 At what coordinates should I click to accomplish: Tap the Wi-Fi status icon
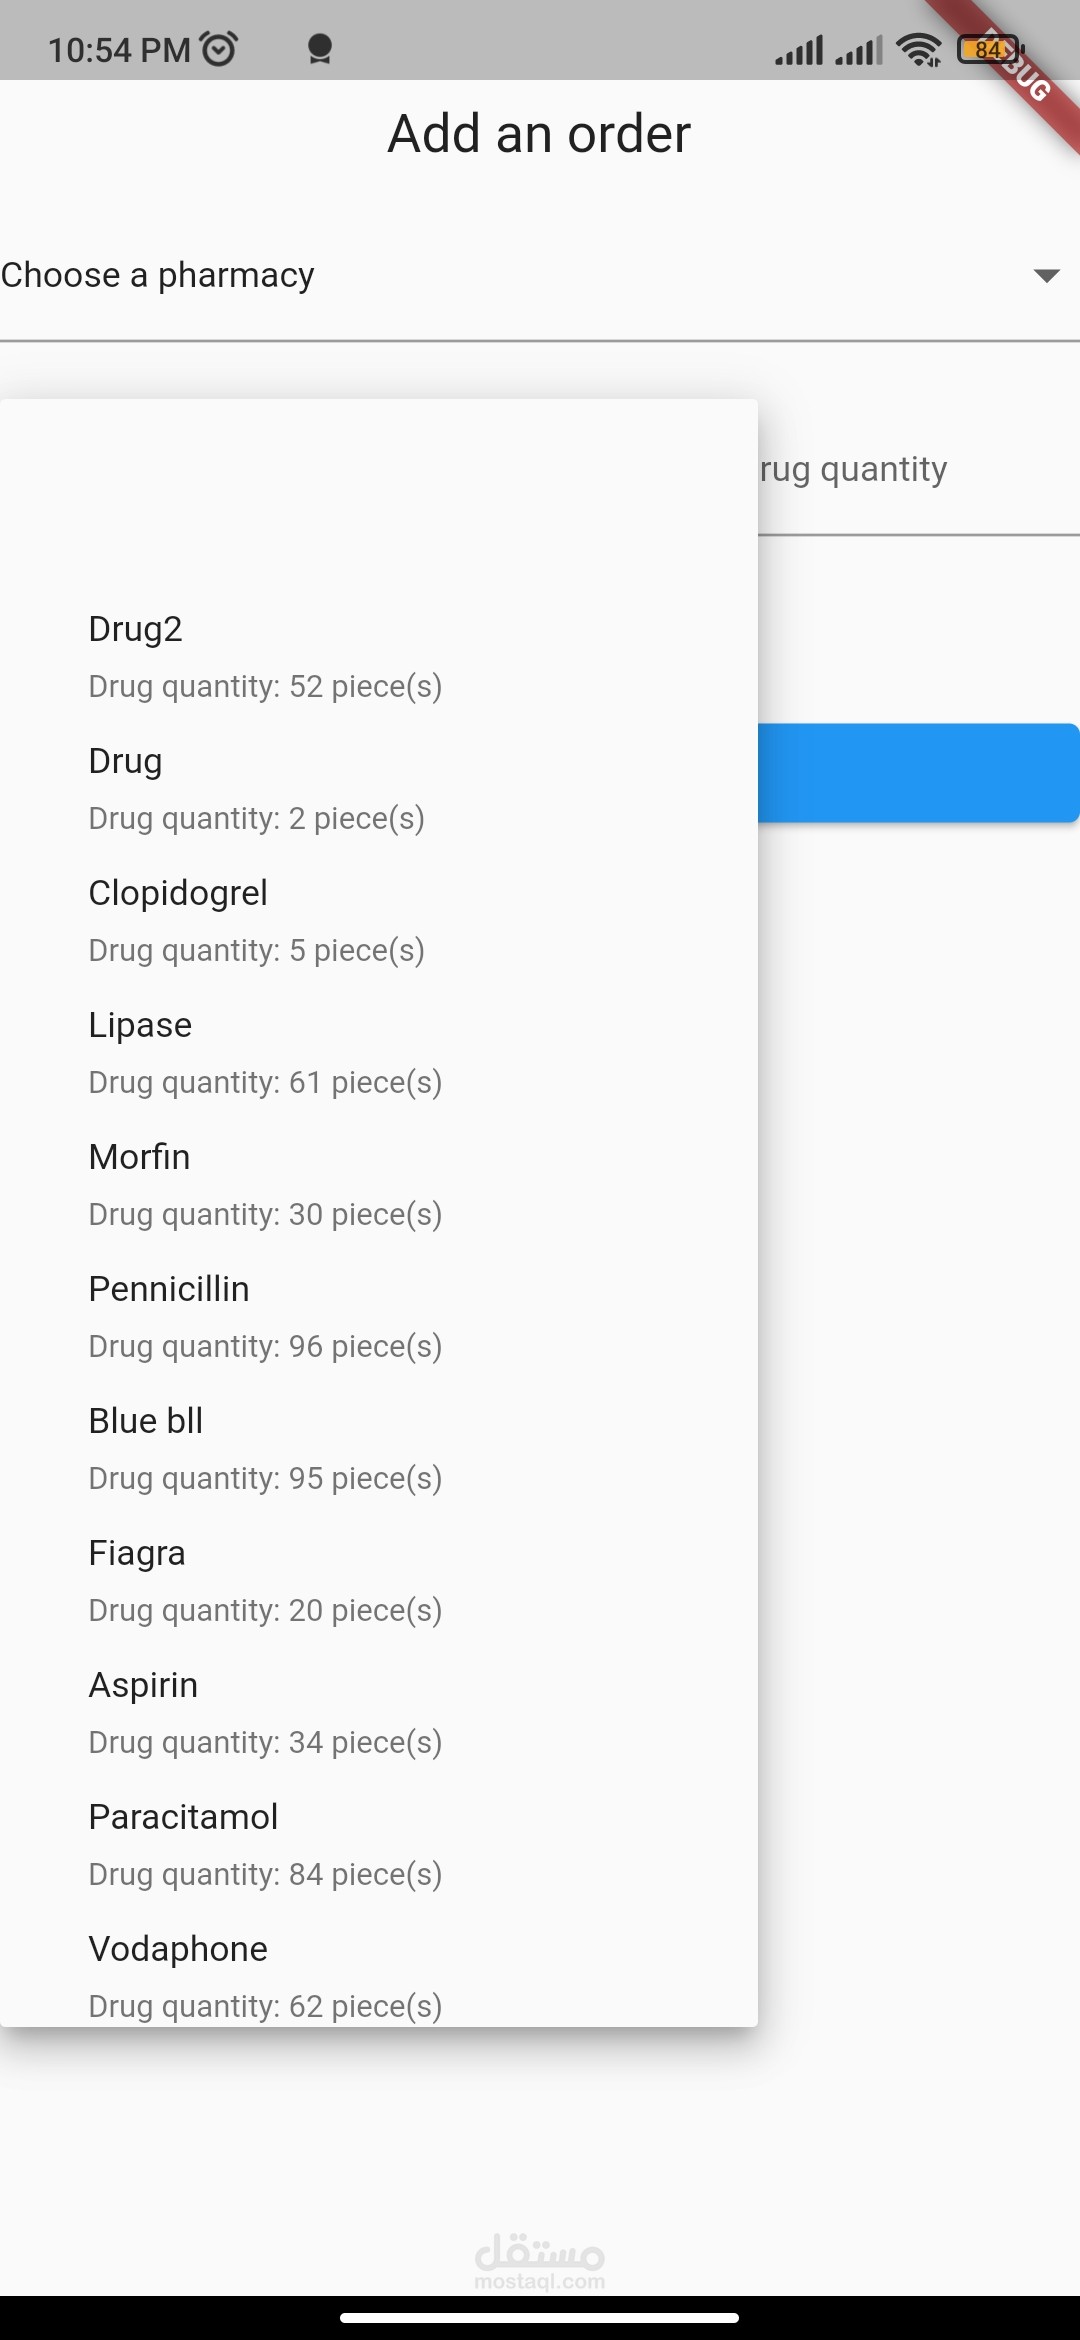tap(918, 49)
